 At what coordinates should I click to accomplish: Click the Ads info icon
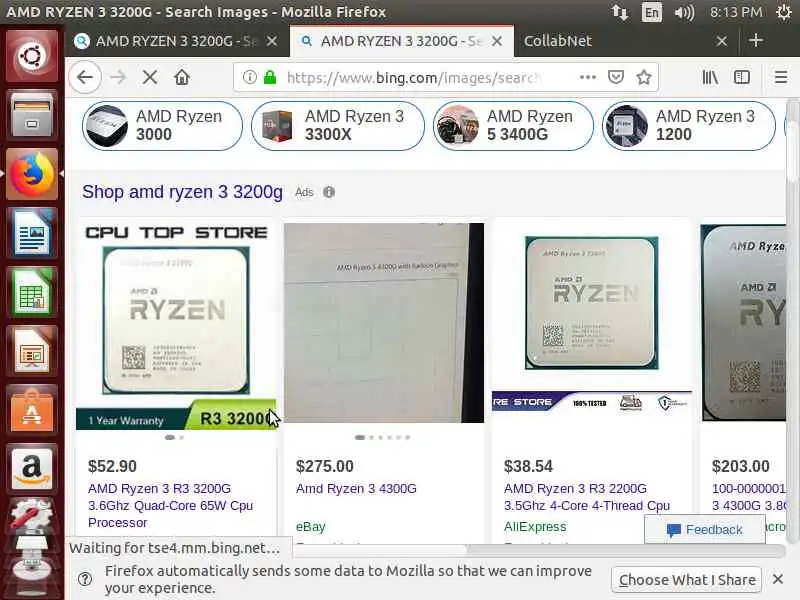pyautogui.click(x=329, y=192)
